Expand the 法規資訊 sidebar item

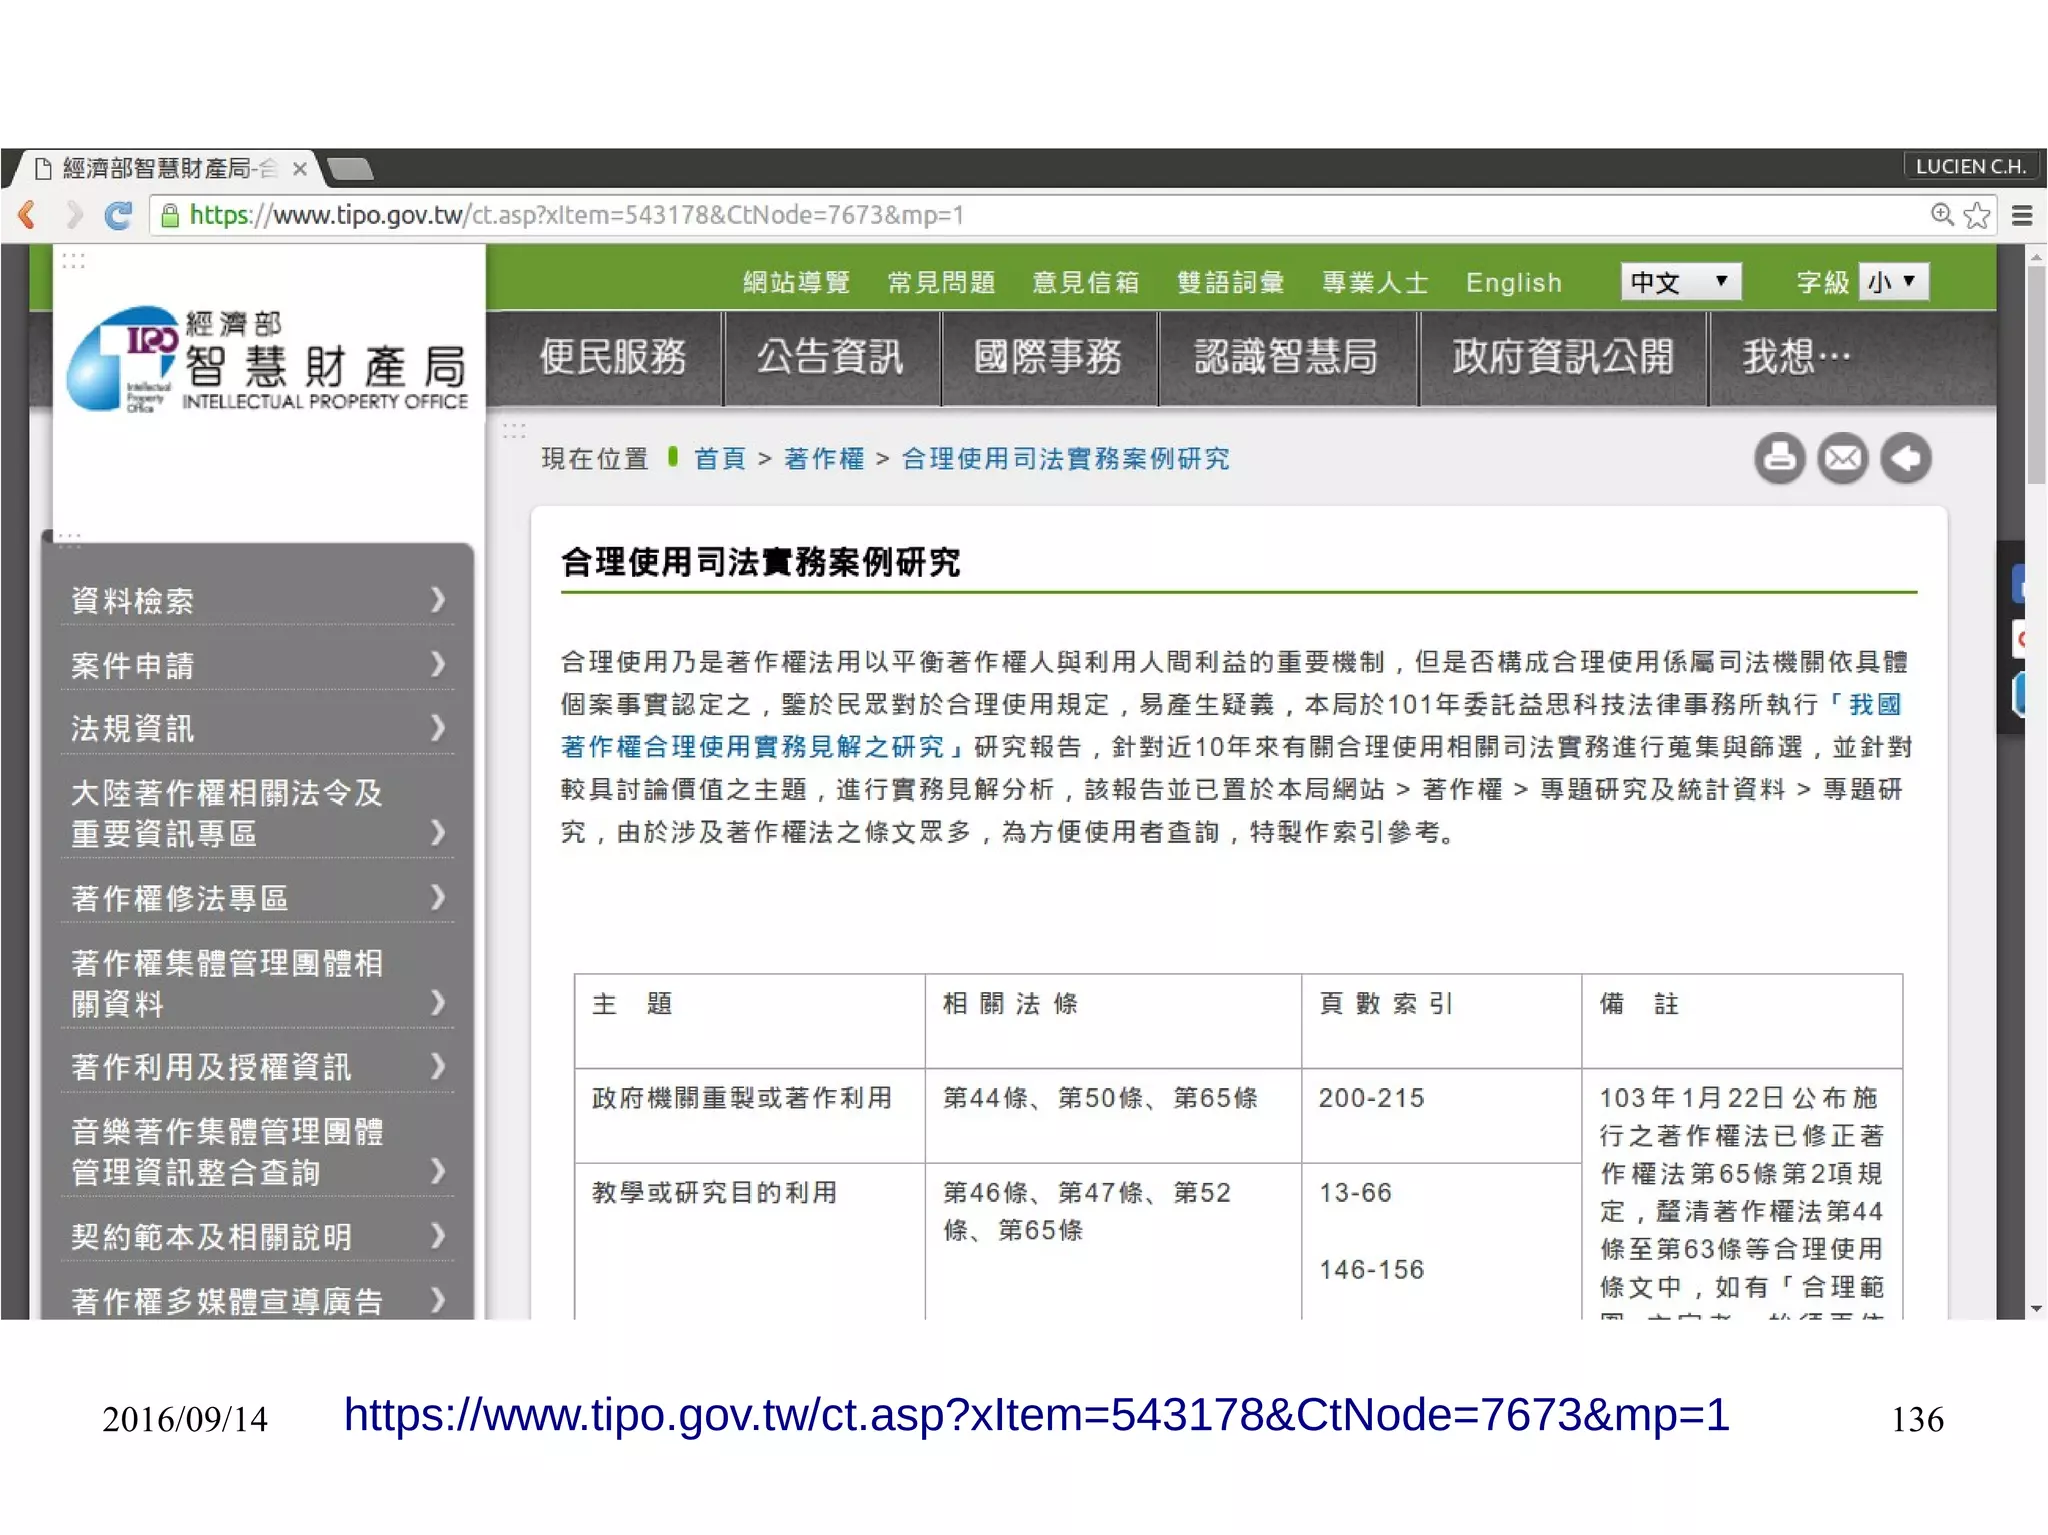258,728
